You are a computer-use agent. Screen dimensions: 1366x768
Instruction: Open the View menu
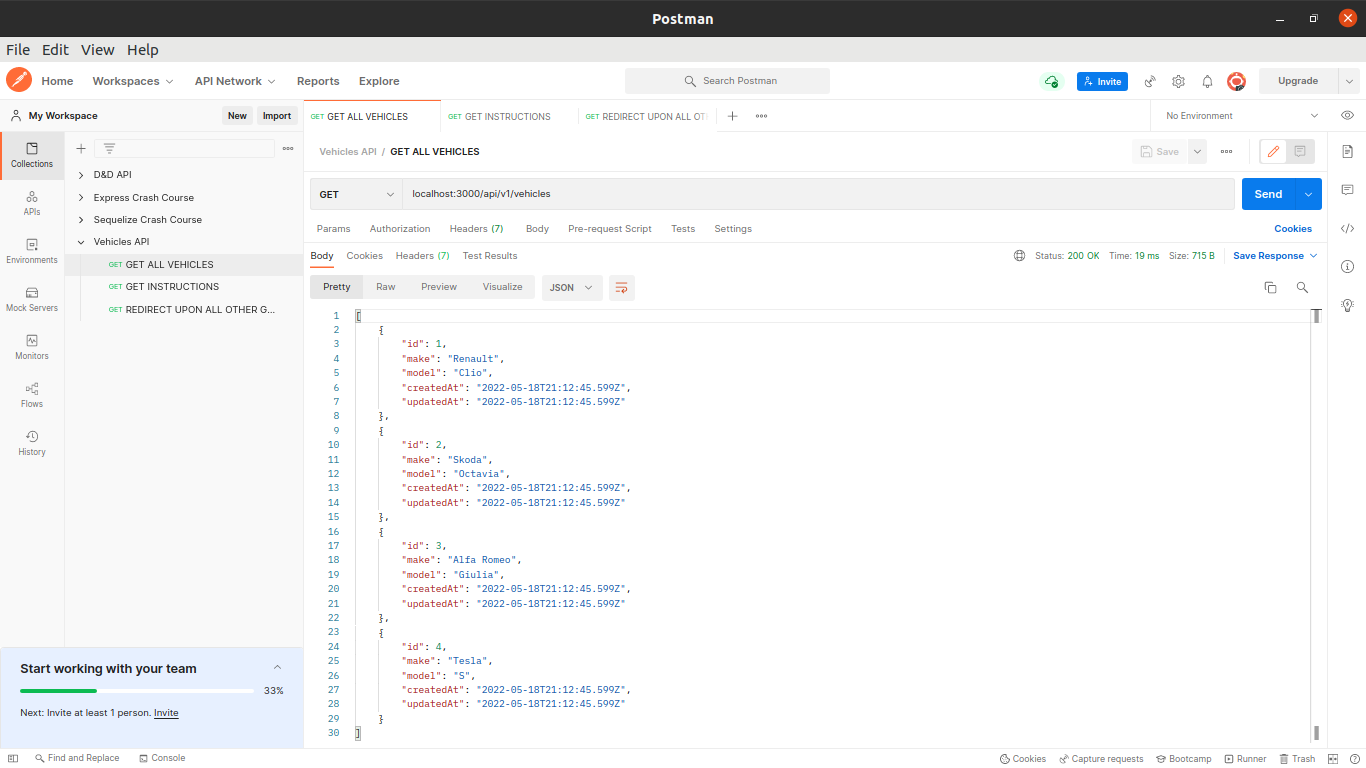[x=97, y=49]
